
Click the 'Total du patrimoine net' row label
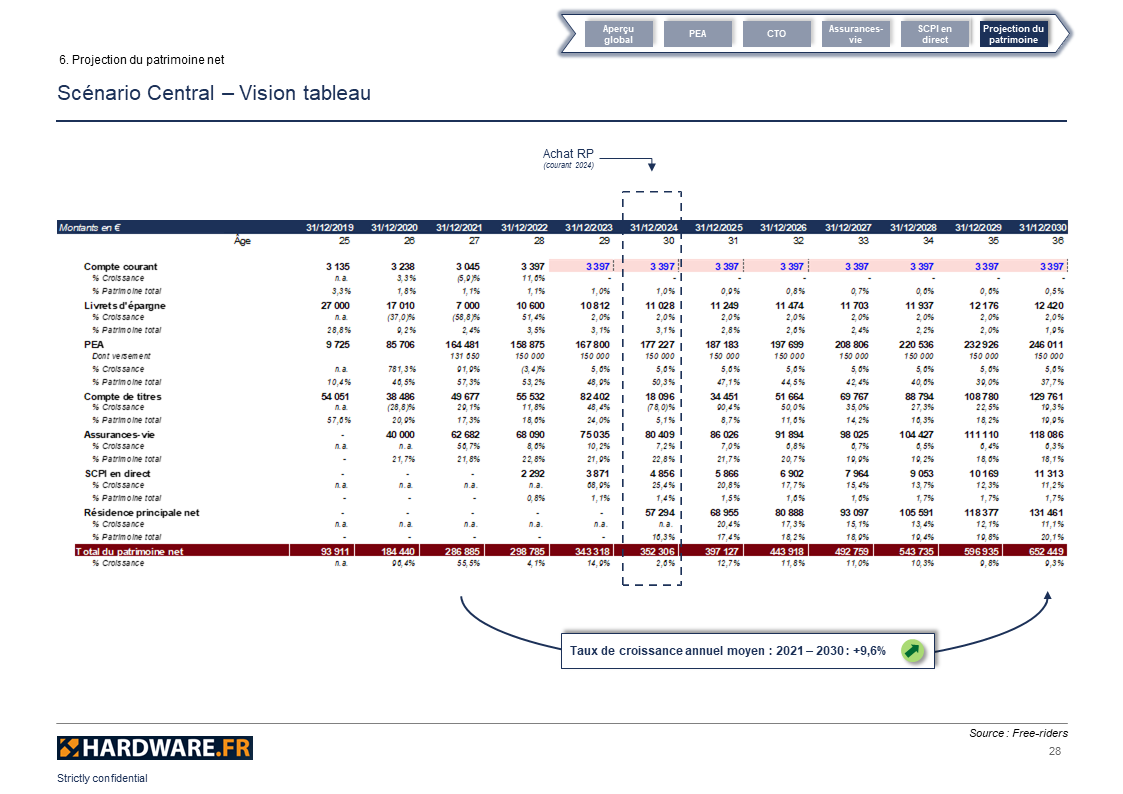pos(130,551)
